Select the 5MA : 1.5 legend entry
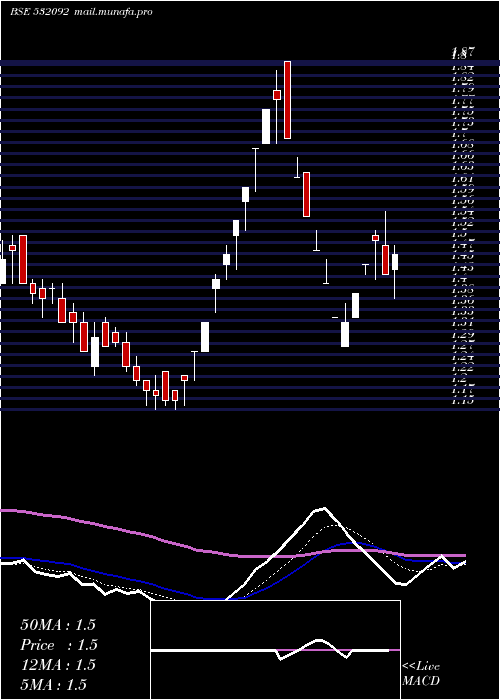Screen dimensions: 500x700 54,685
